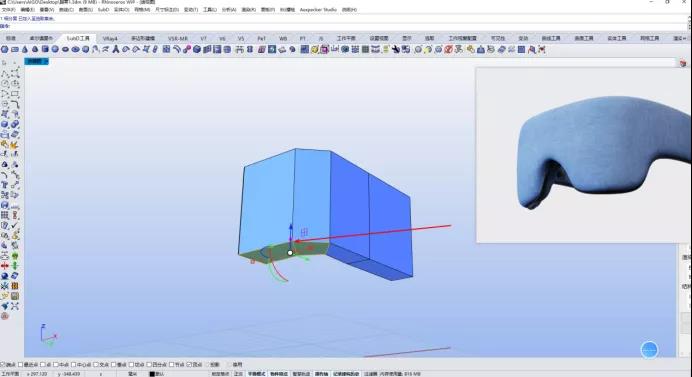
Task: Select the SubD cone primitive icon
Action: pos(25,49)
